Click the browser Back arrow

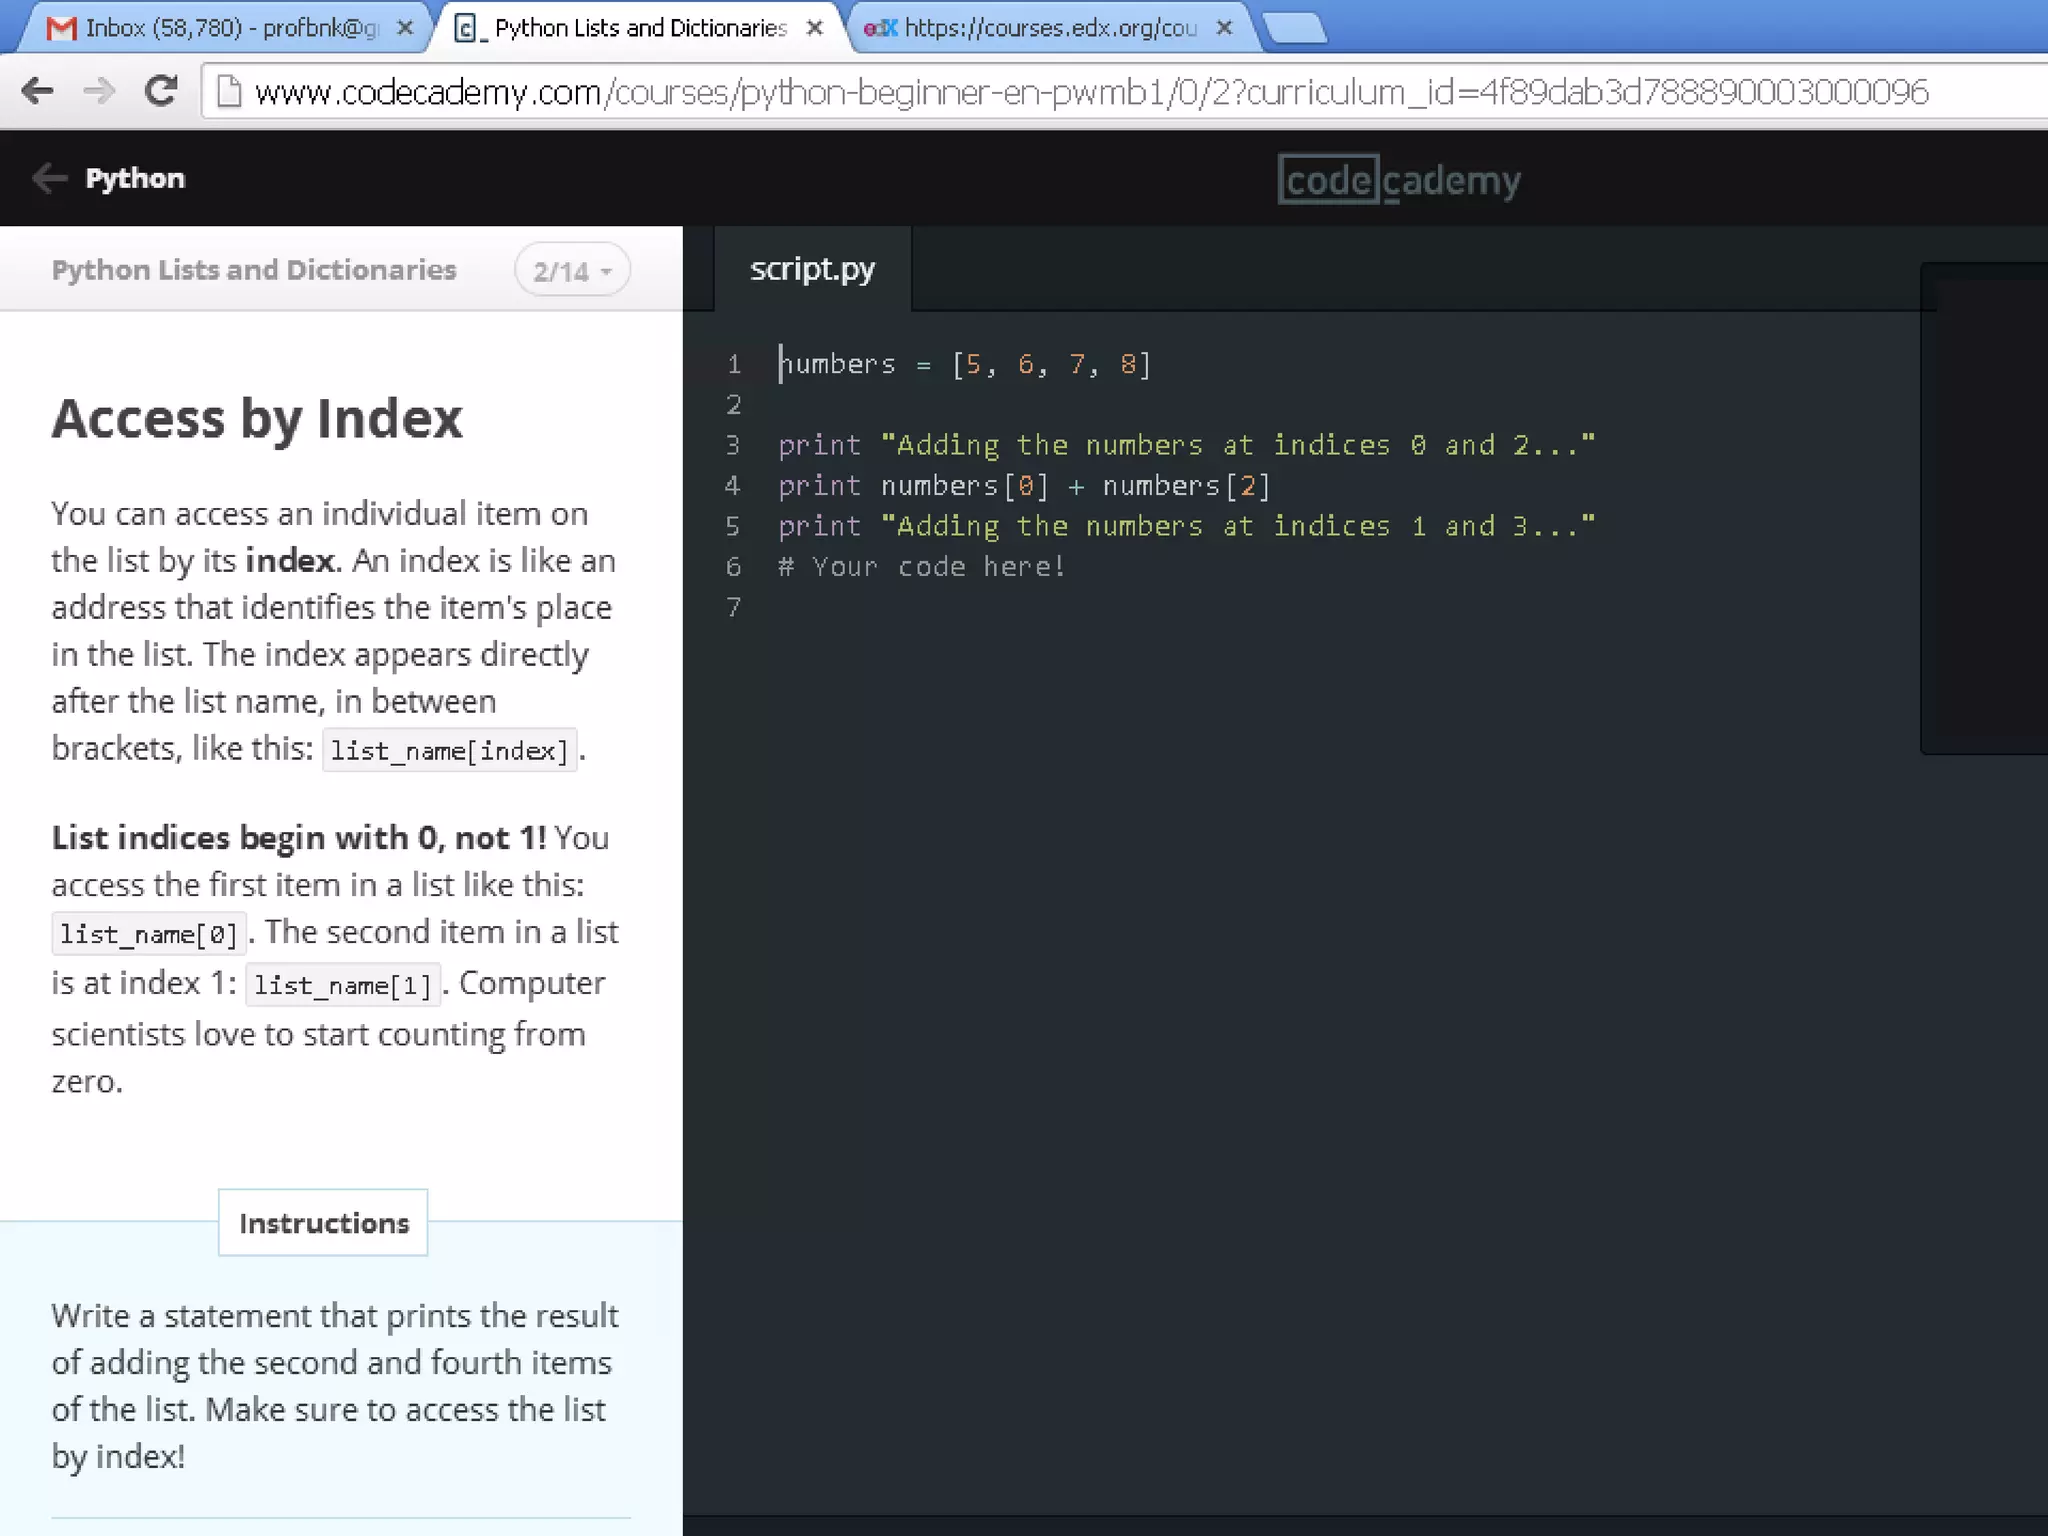click(38, 92)
